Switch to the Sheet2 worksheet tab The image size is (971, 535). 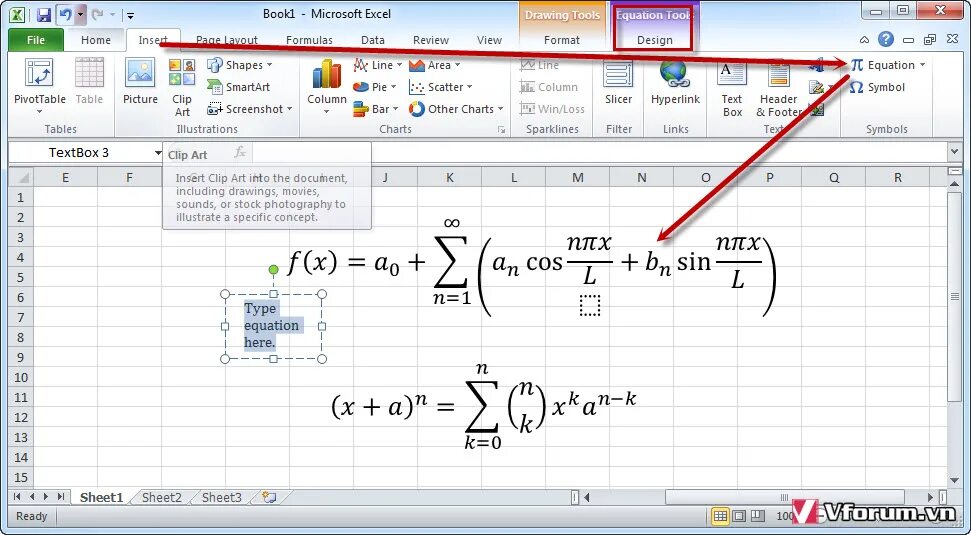[162, 497]
